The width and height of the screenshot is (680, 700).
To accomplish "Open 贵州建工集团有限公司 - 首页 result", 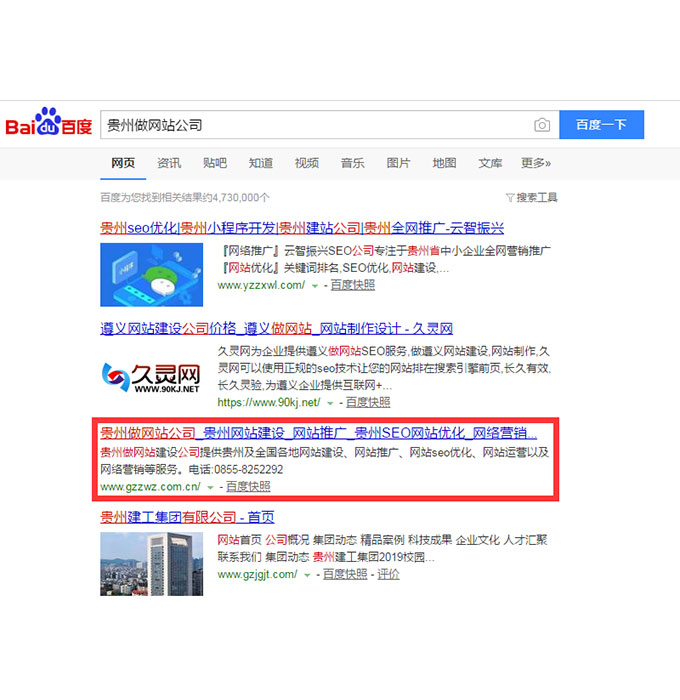I will [x=187, y=517].
